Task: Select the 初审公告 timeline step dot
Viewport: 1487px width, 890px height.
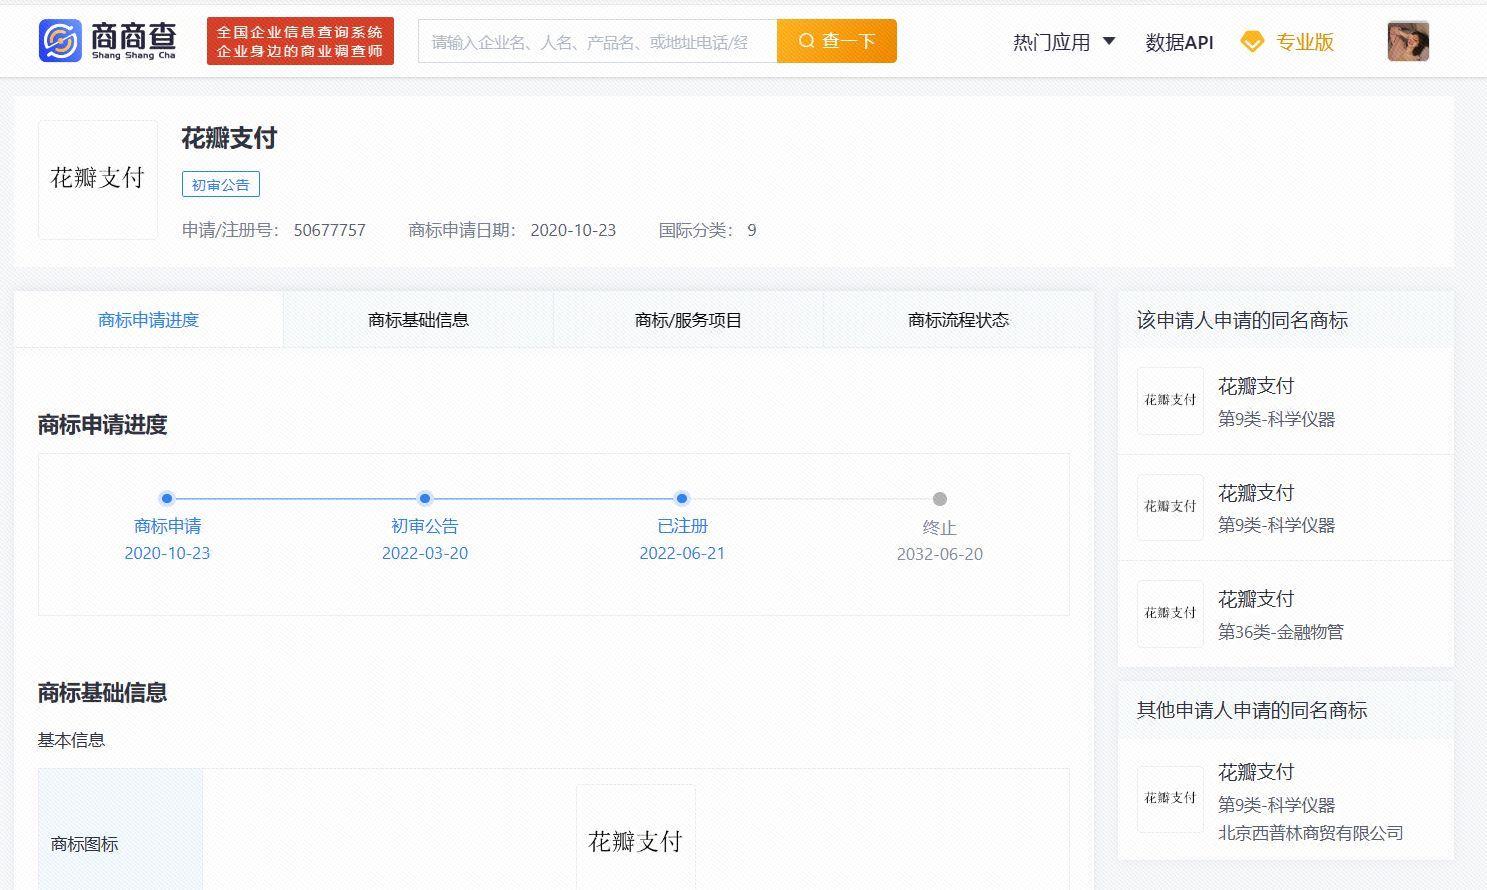Action: tap(425, 498)
